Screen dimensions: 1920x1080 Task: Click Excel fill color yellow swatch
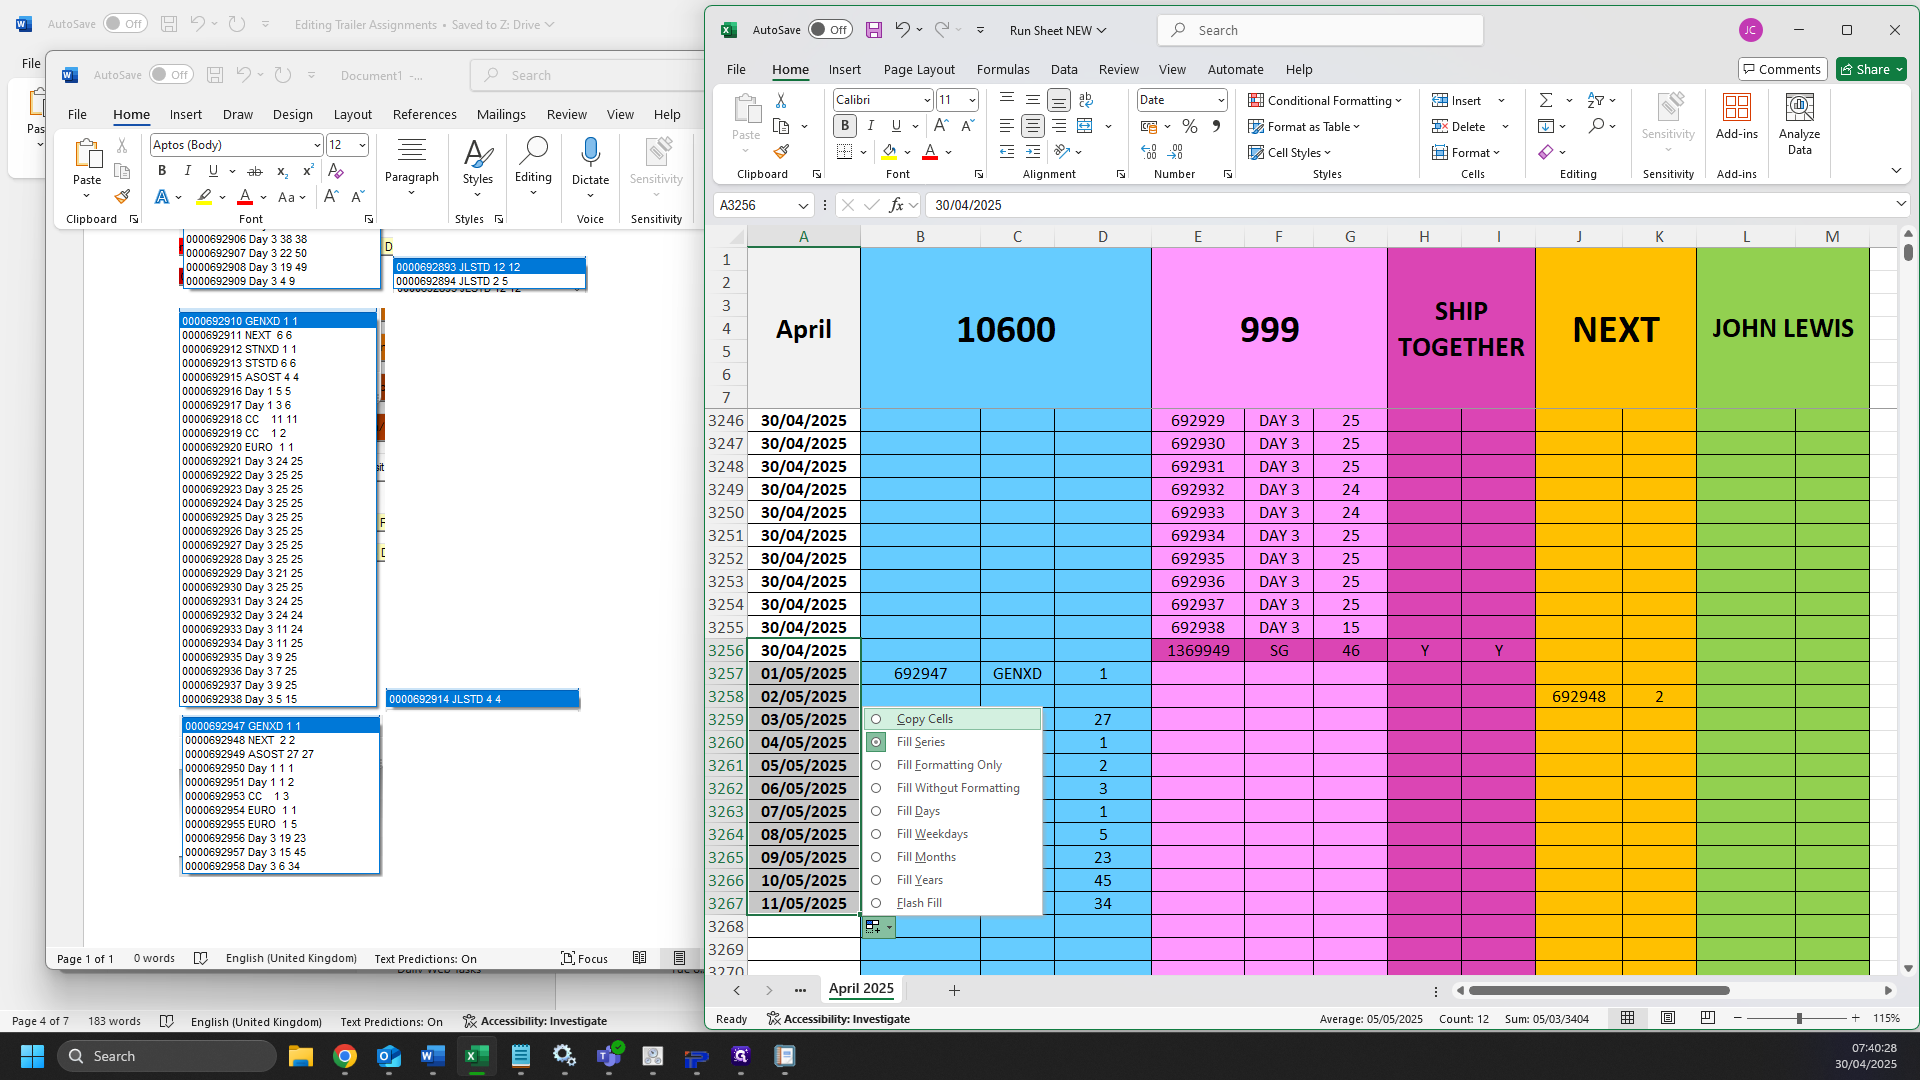click(889, 152)
